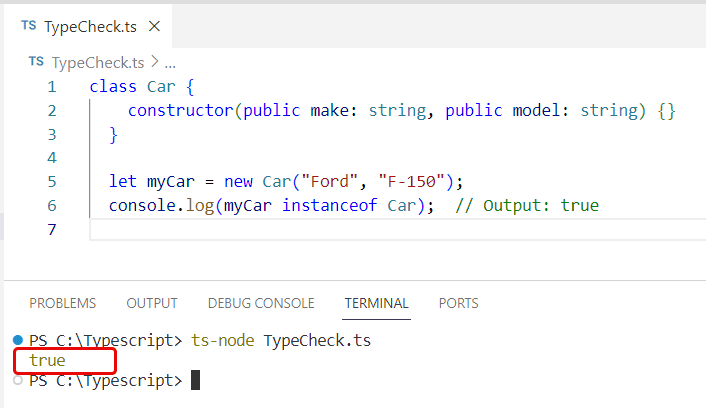706x408 pixels.
Task: Click line number 1 in gutter
Action: 52,86
